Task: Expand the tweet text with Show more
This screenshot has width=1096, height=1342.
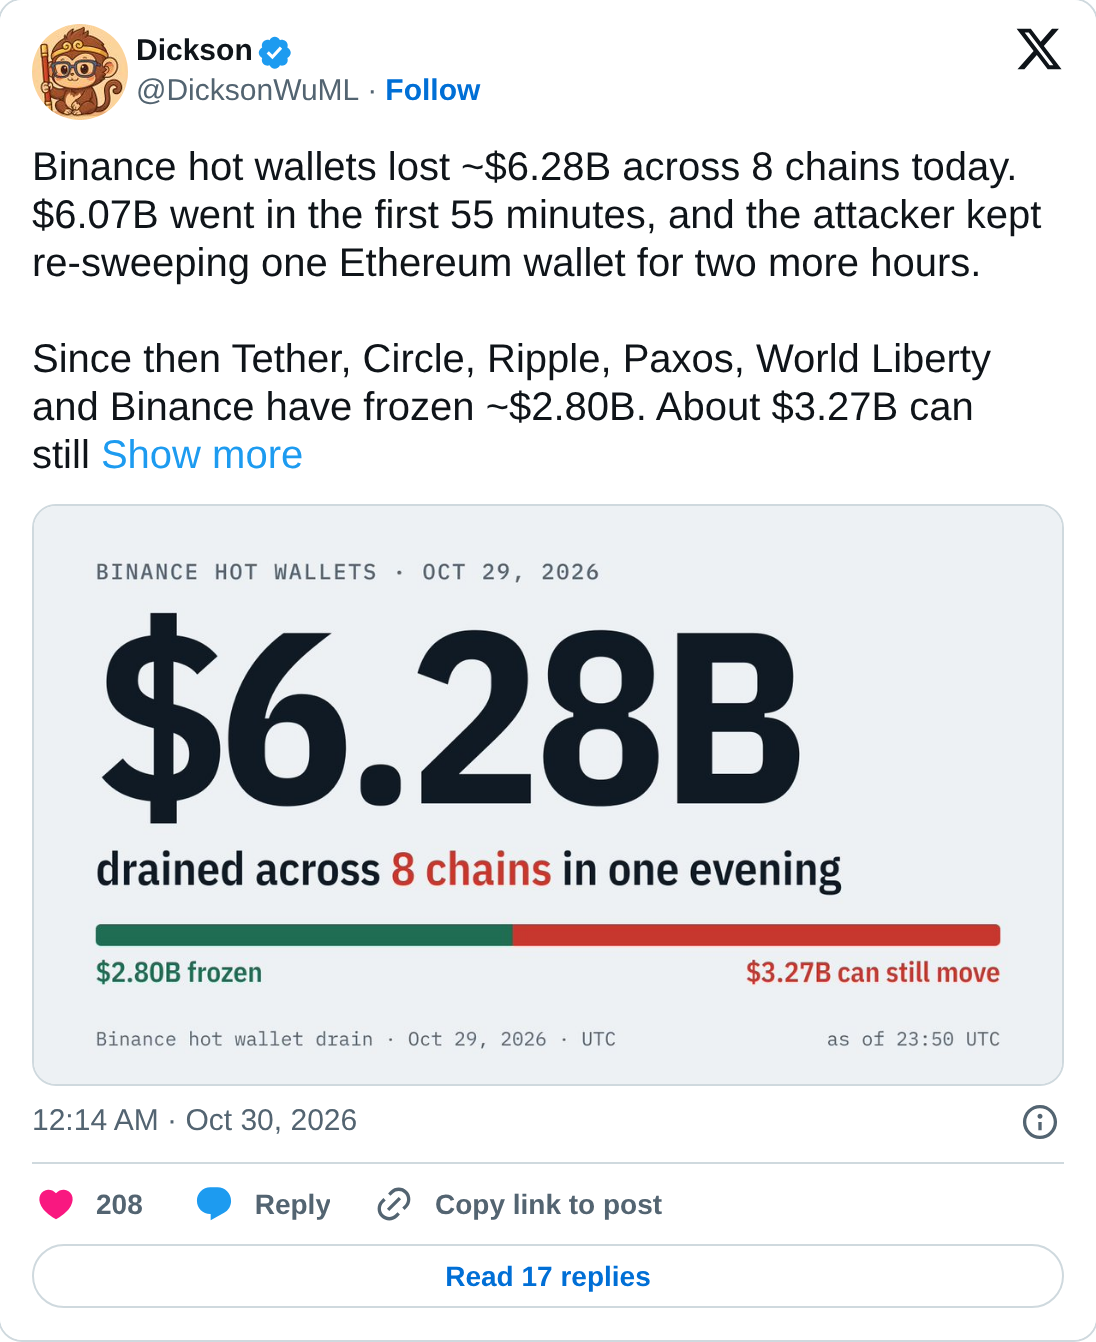Action: coord(202,455)
